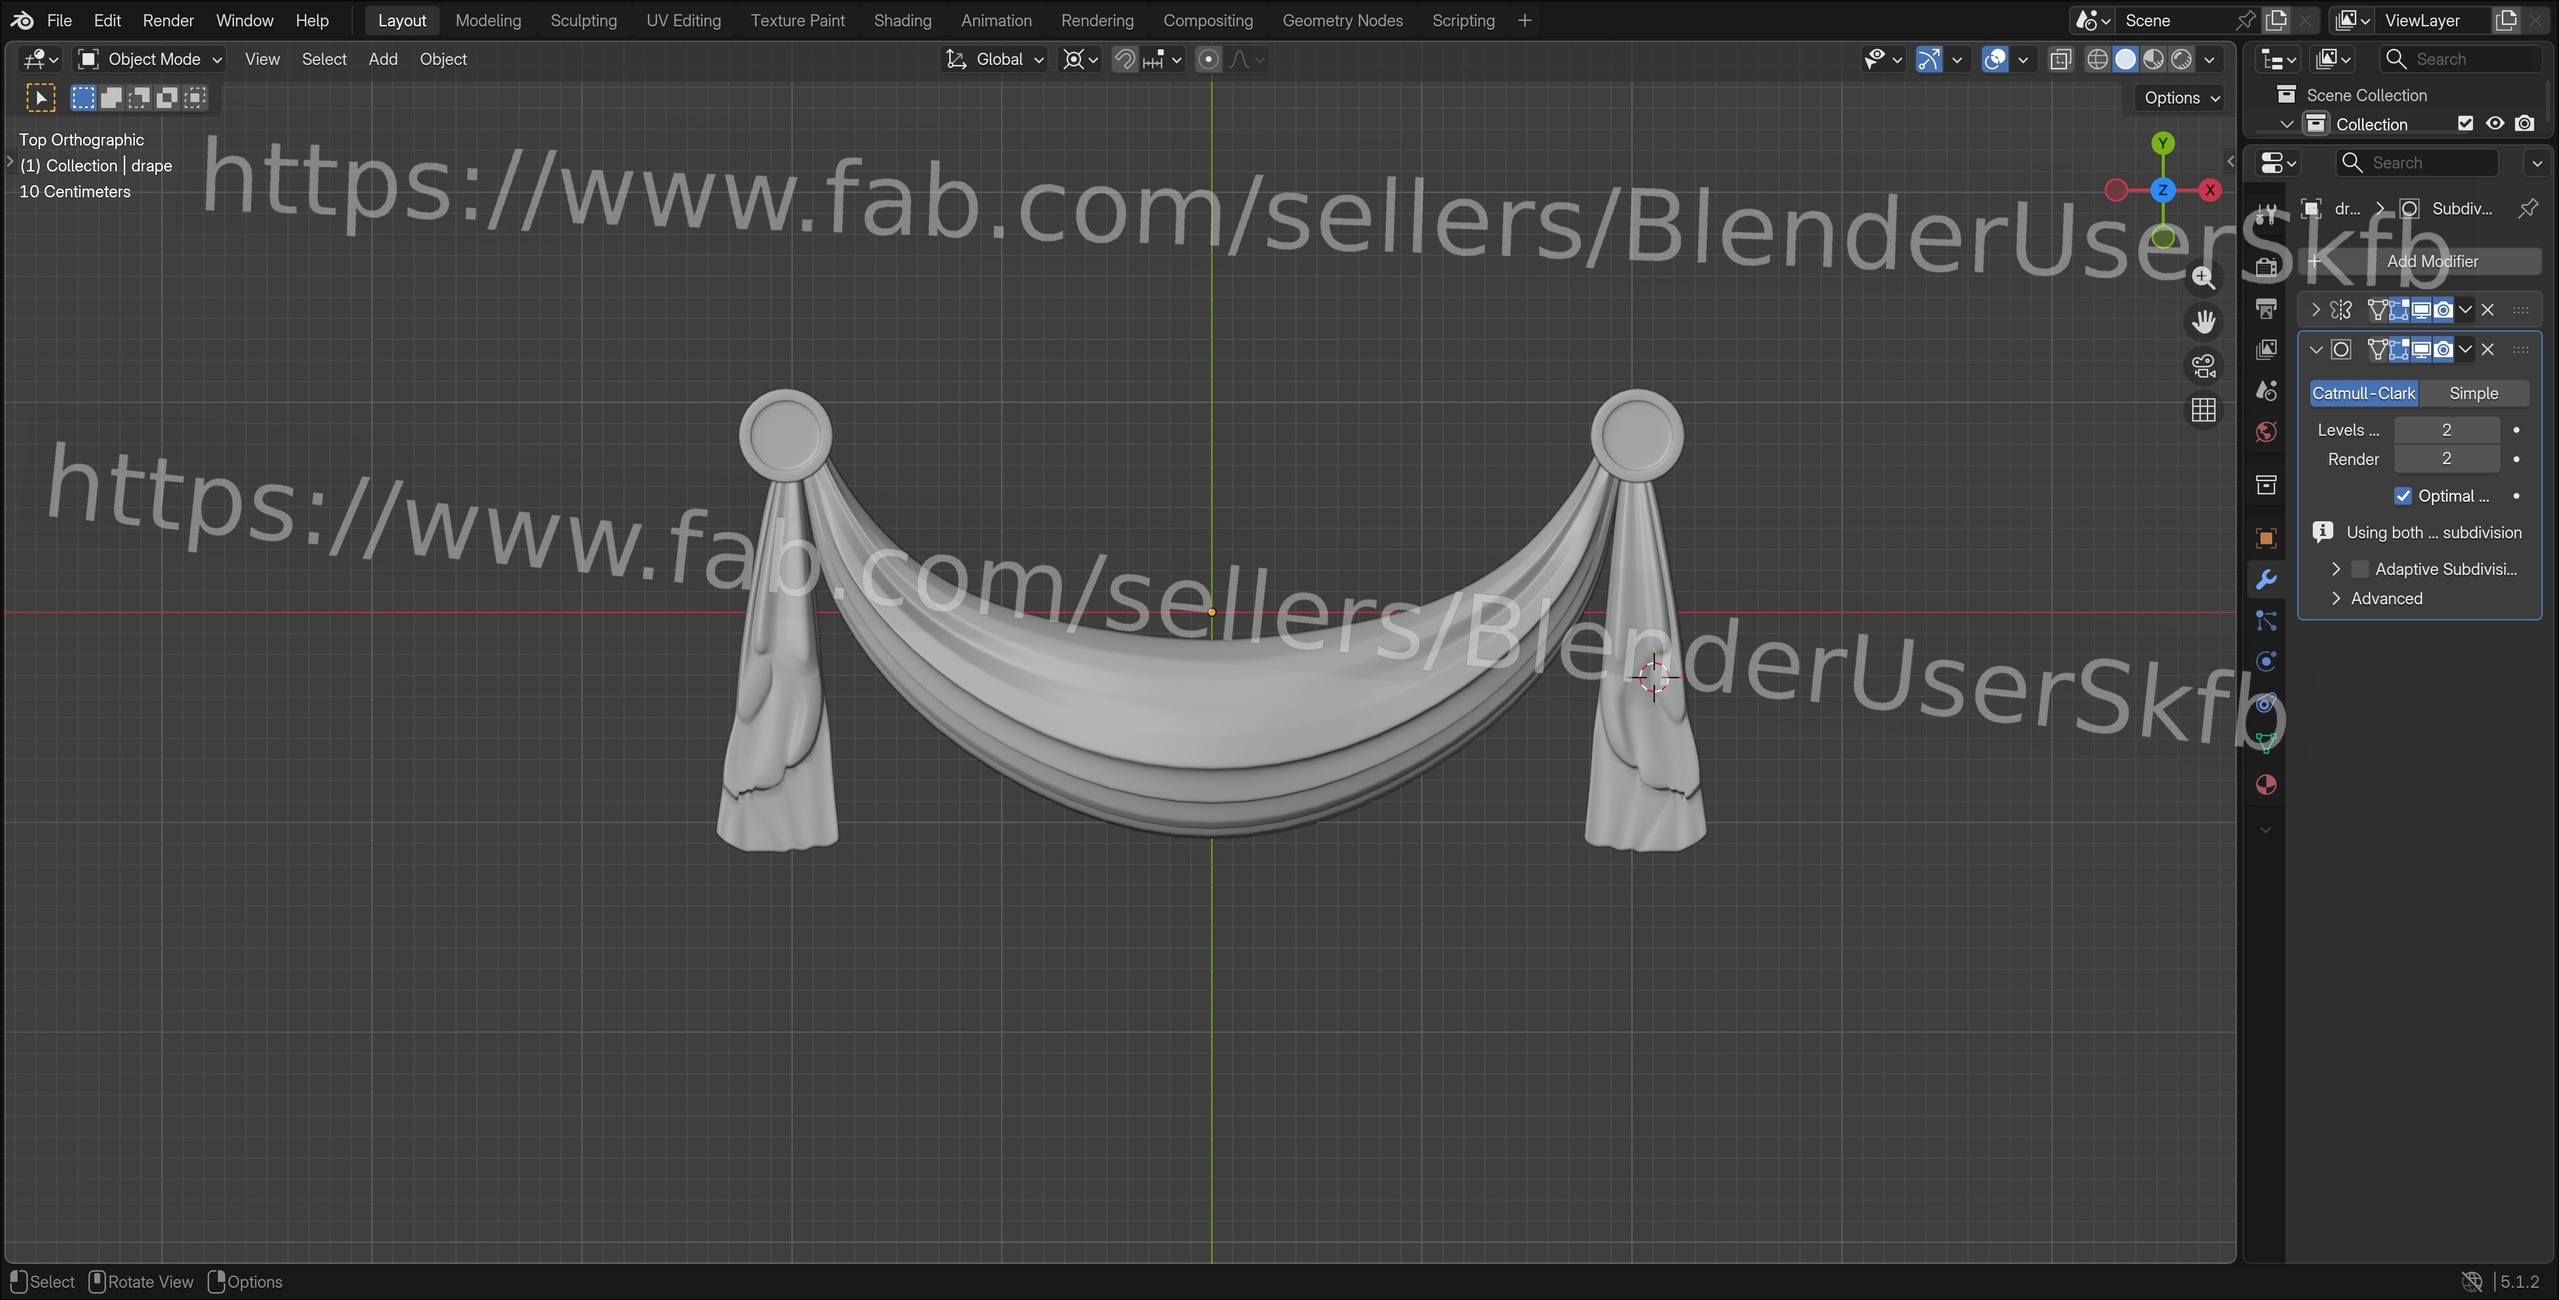Toggle viewport gizmos display
The image size is (2559, 1300).
click(1929, 59)
